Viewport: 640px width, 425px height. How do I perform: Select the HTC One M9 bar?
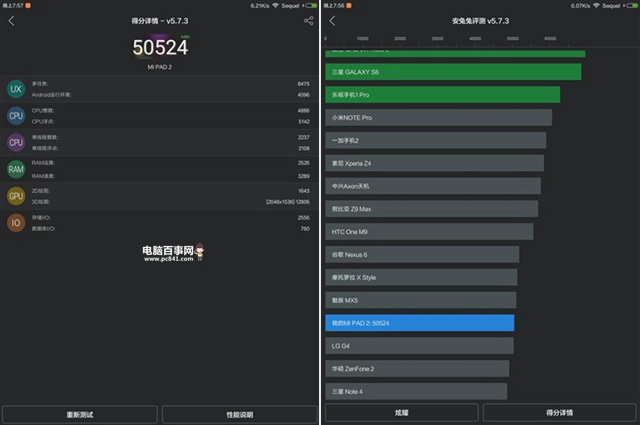[429, 232]
